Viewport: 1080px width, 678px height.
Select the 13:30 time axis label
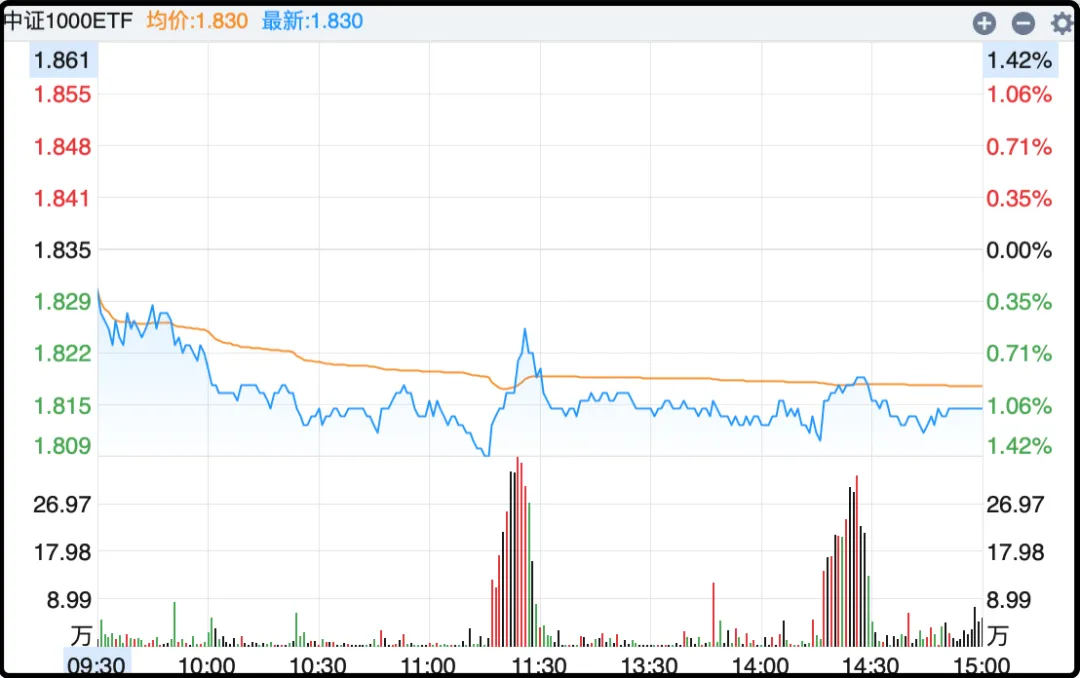click(650, 665)
